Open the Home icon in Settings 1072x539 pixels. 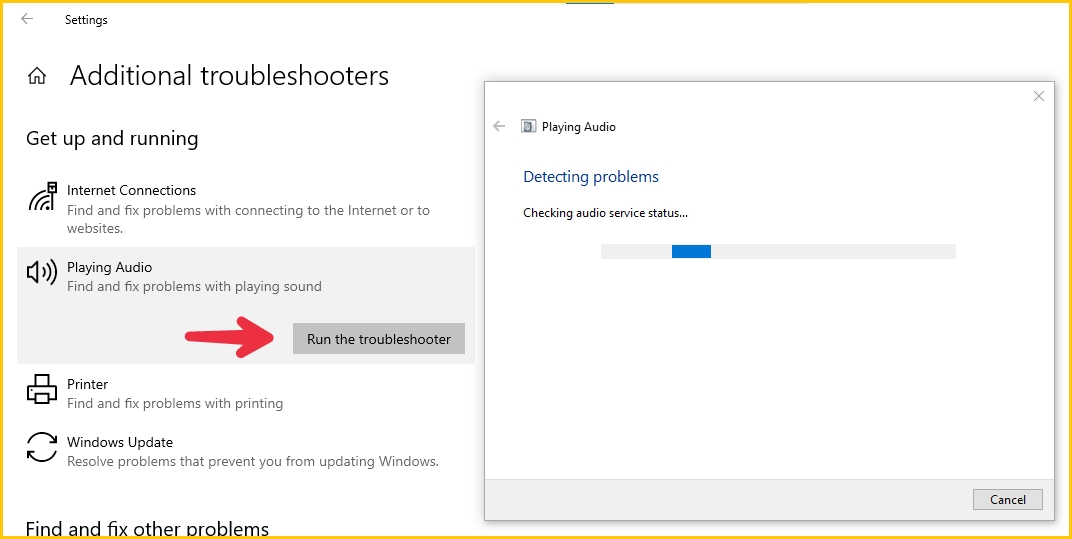(37, 76)
